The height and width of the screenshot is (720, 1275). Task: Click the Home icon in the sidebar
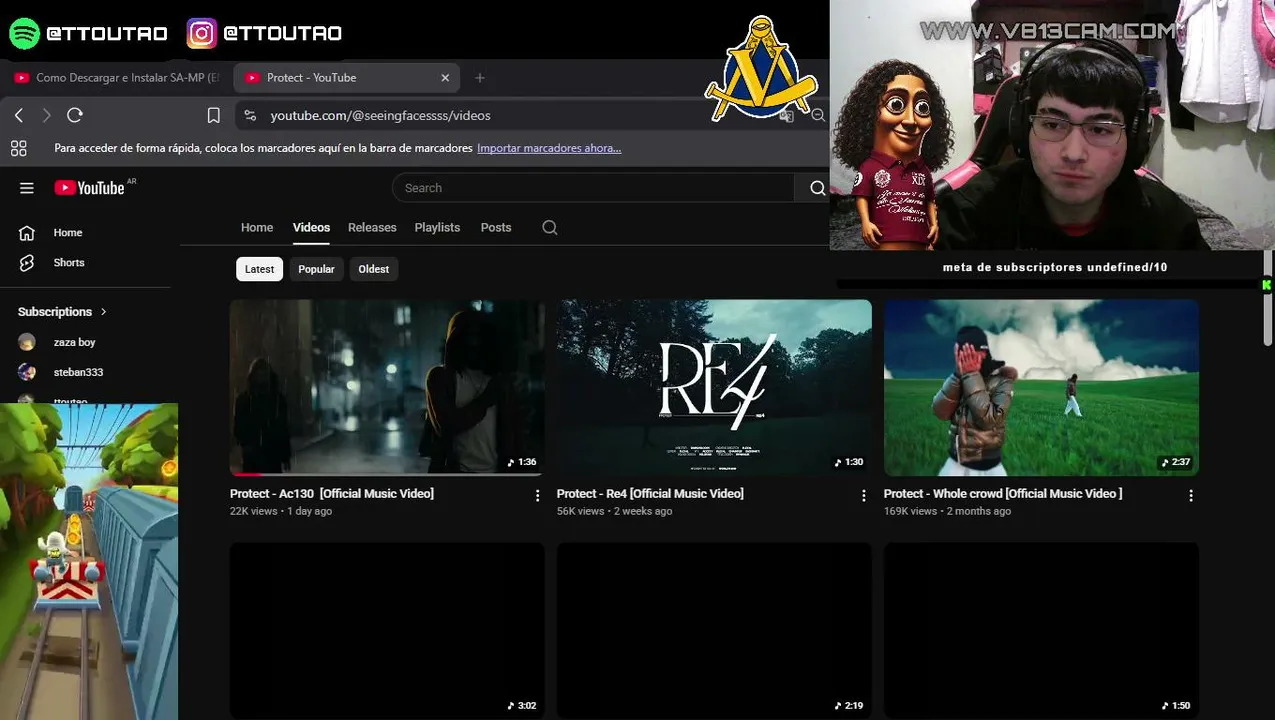27,232
